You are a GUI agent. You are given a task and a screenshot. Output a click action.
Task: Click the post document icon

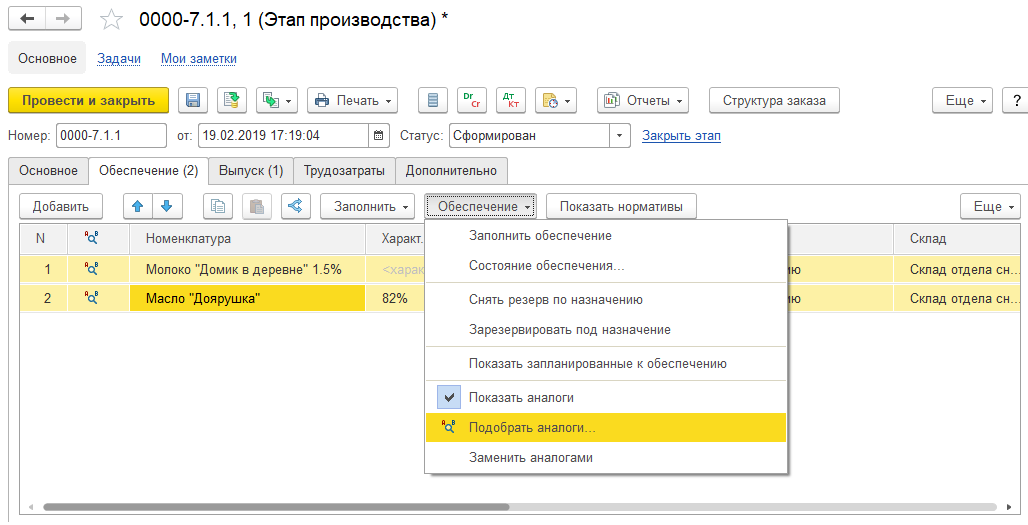click(233, 100)
